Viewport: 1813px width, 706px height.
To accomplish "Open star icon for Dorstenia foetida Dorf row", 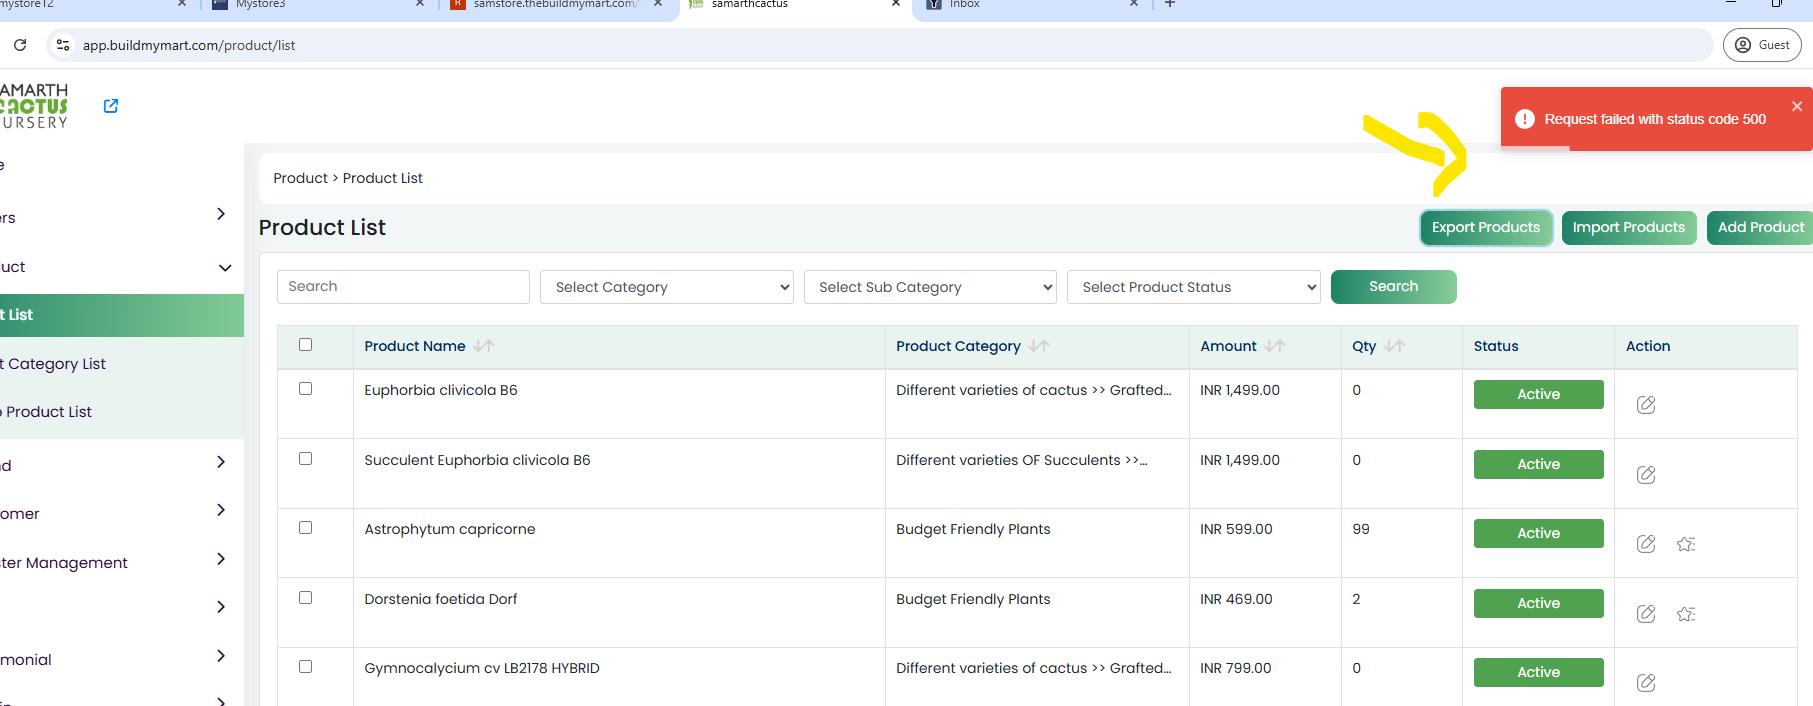I will (1686, 614).
